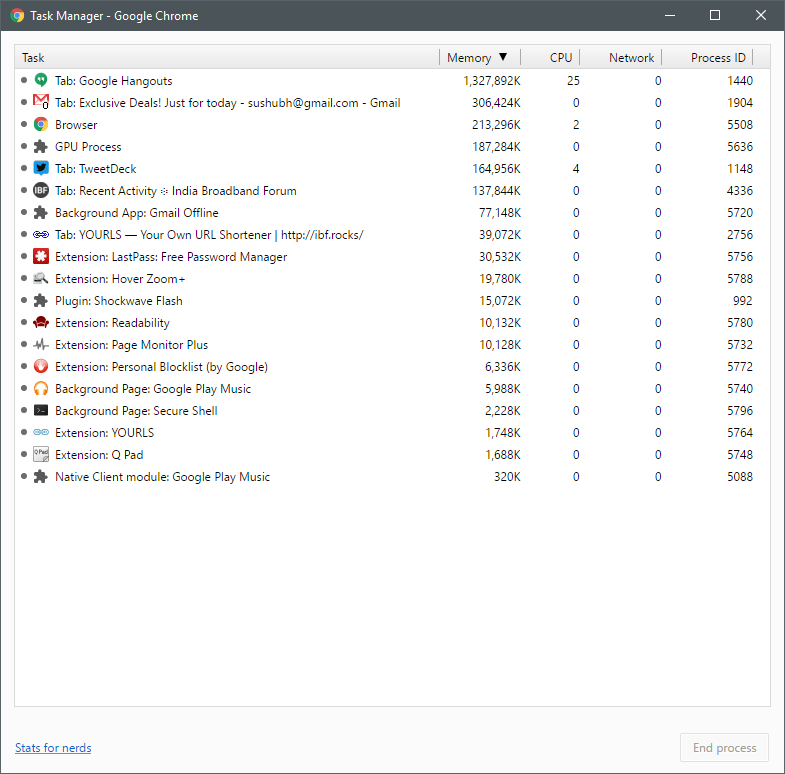
Task: Sort by the Process ID column
Action: tap(718, 58)
